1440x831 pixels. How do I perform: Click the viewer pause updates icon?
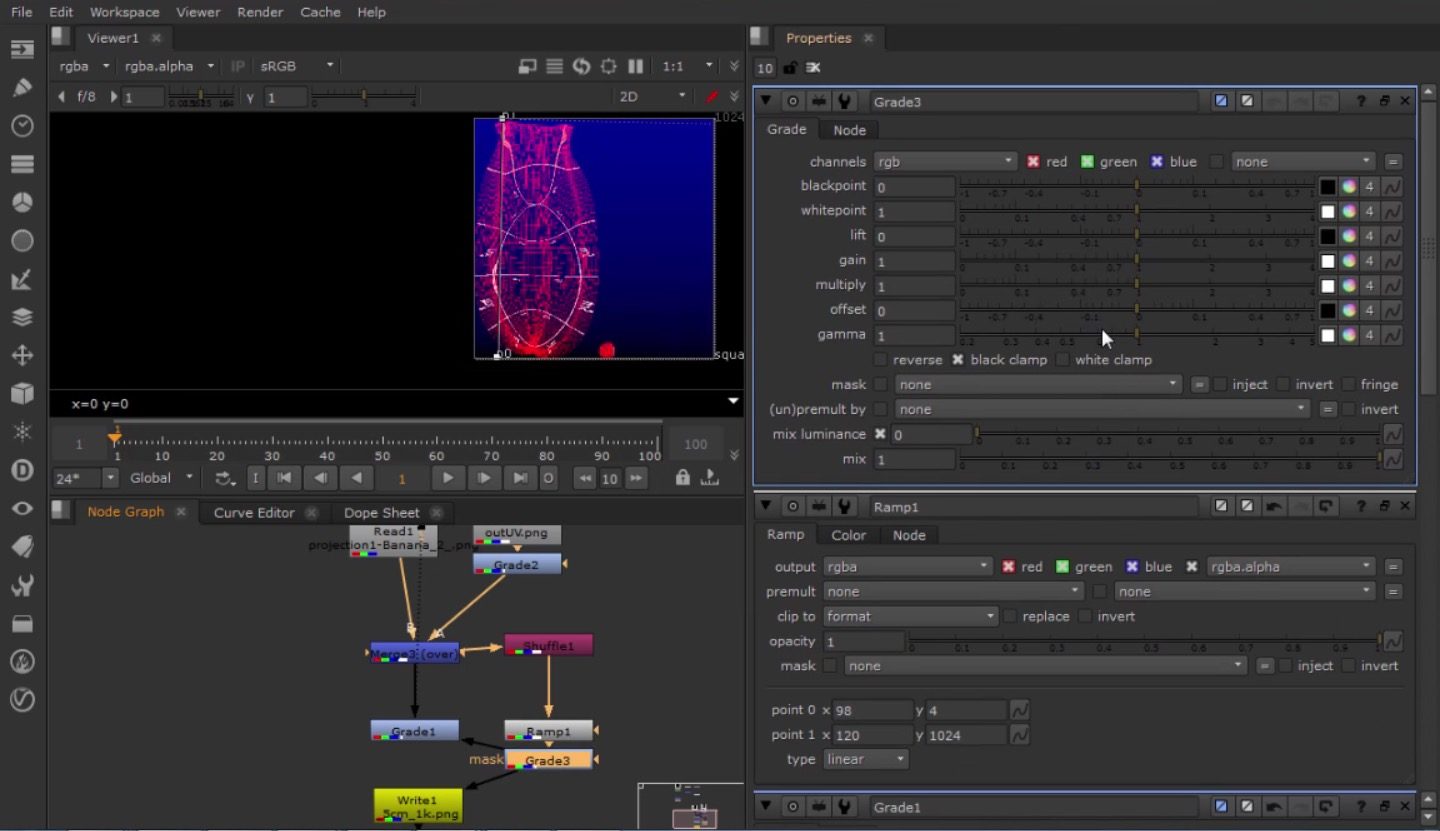(x=635, y=66)
